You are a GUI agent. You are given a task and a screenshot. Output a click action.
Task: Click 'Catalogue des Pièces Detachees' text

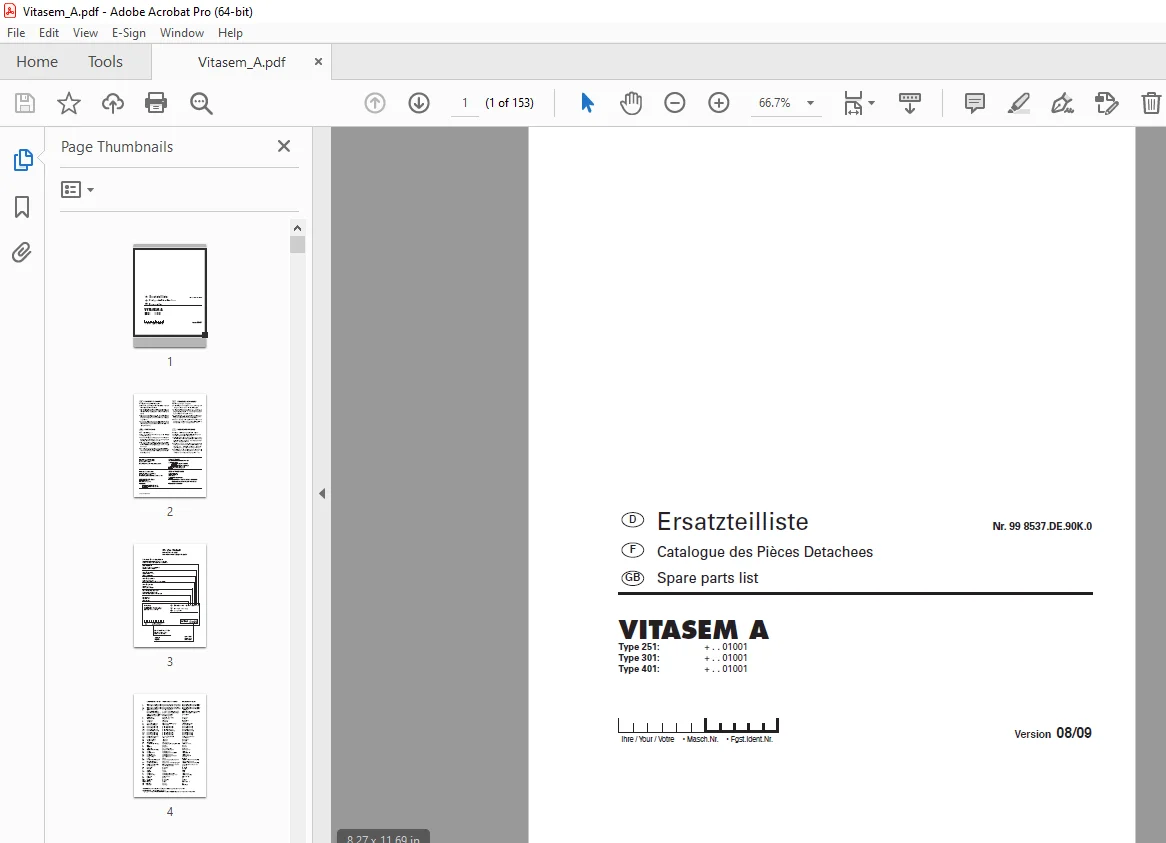click(x=764, y=552)
